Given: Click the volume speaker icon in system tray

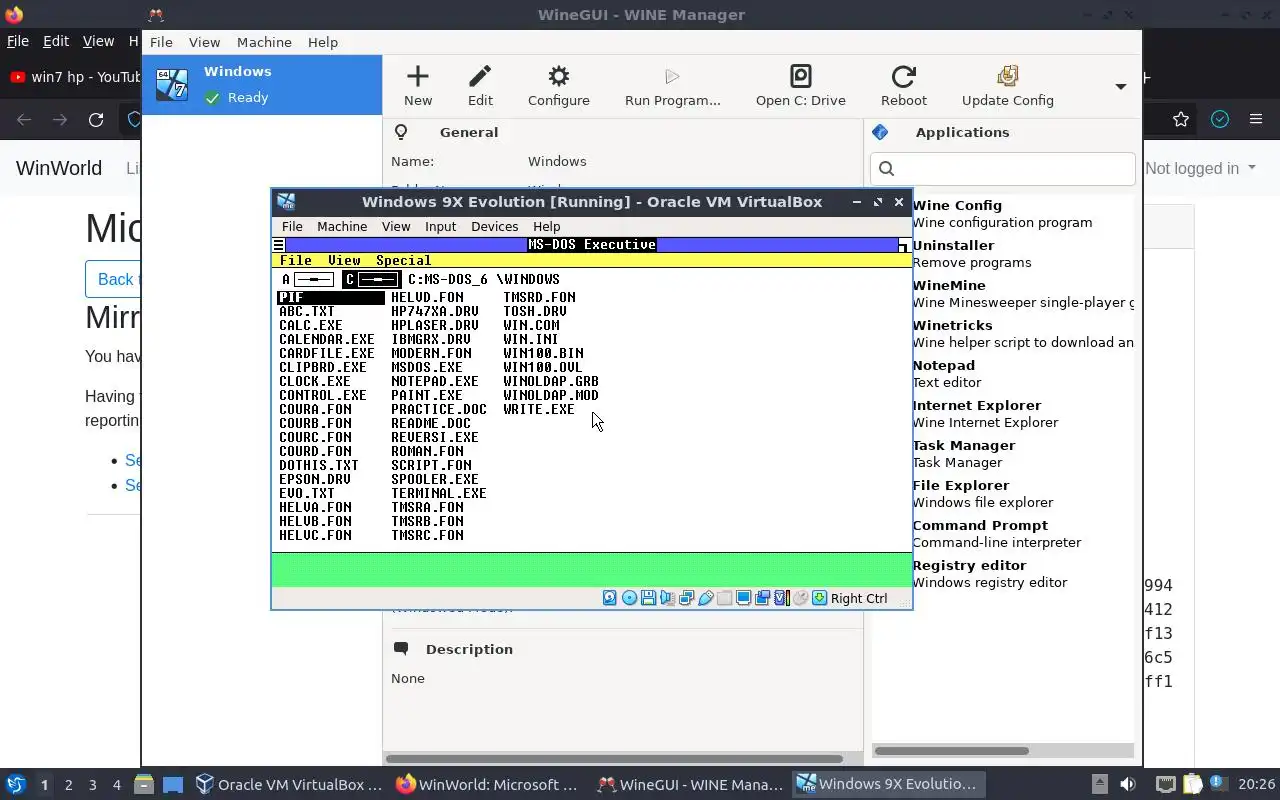Looking at the screenshot, I should pos(1128,785).
